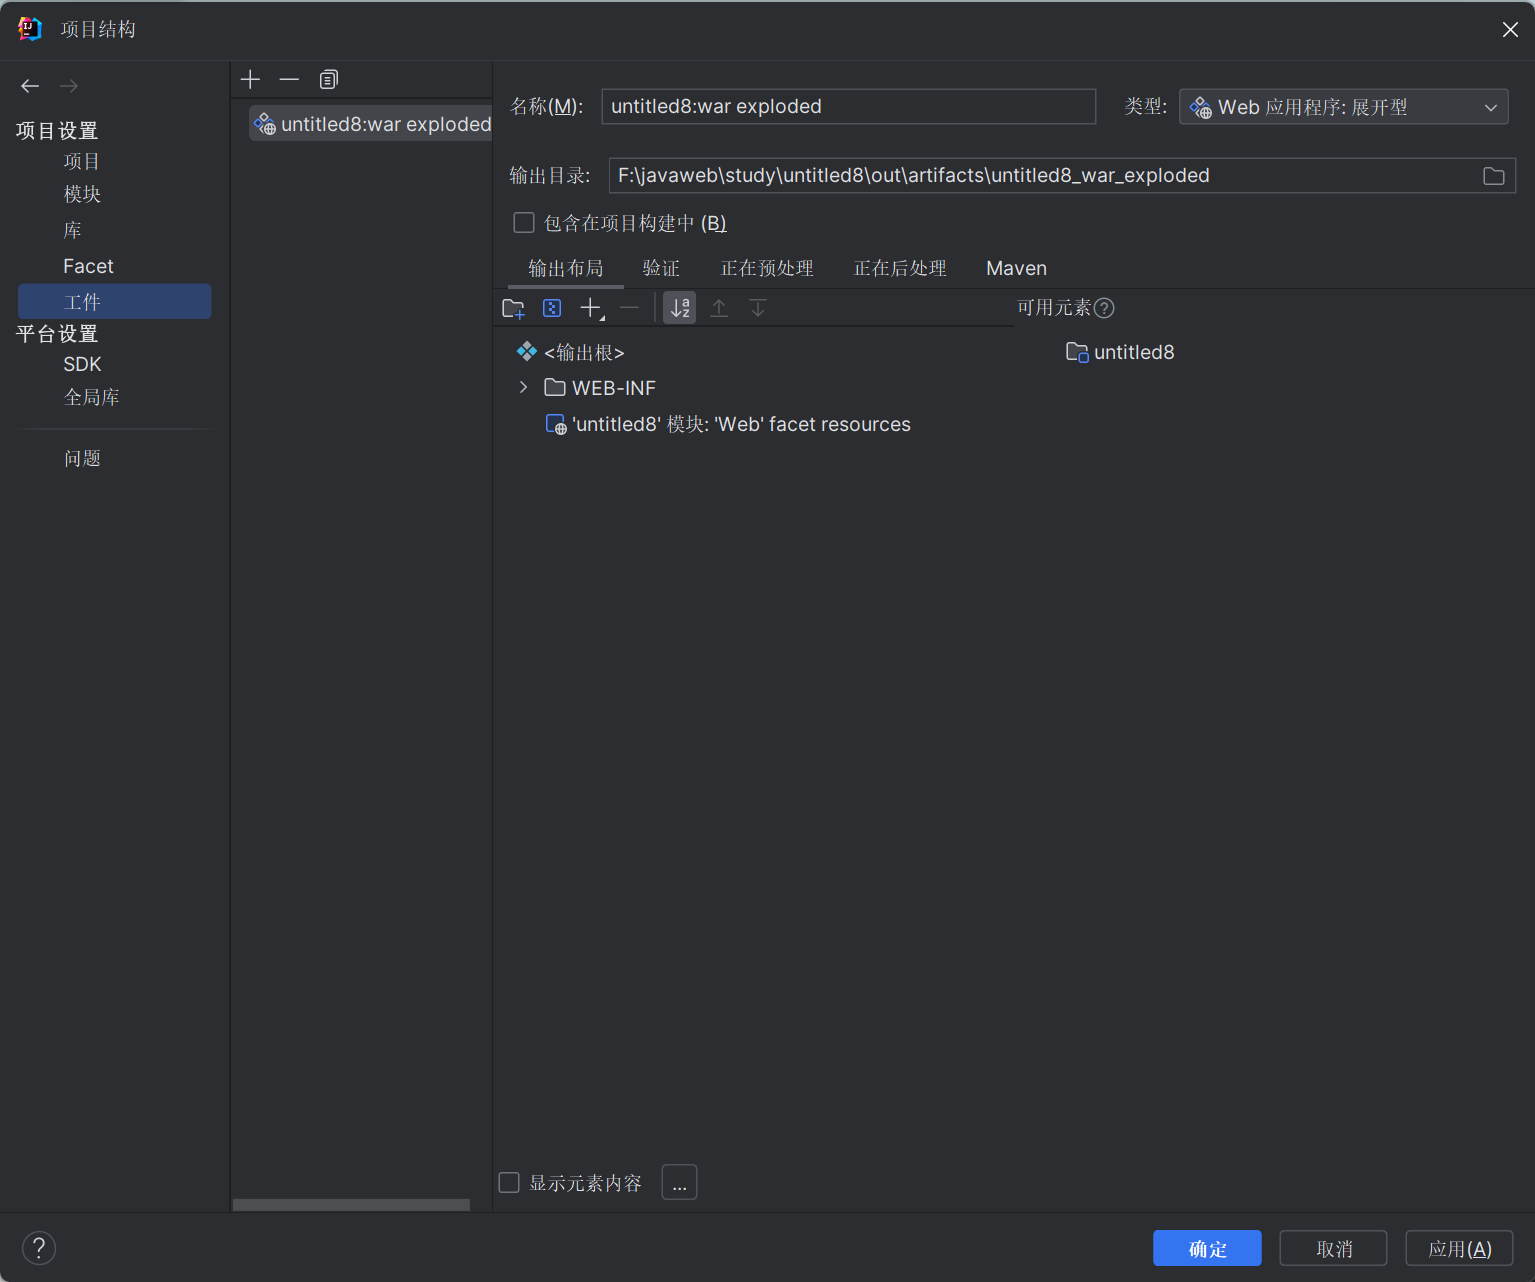This screenshot has height=1282, width=1535.
Task: Open Facet settings in sidebar
Action: coord(88,266)
